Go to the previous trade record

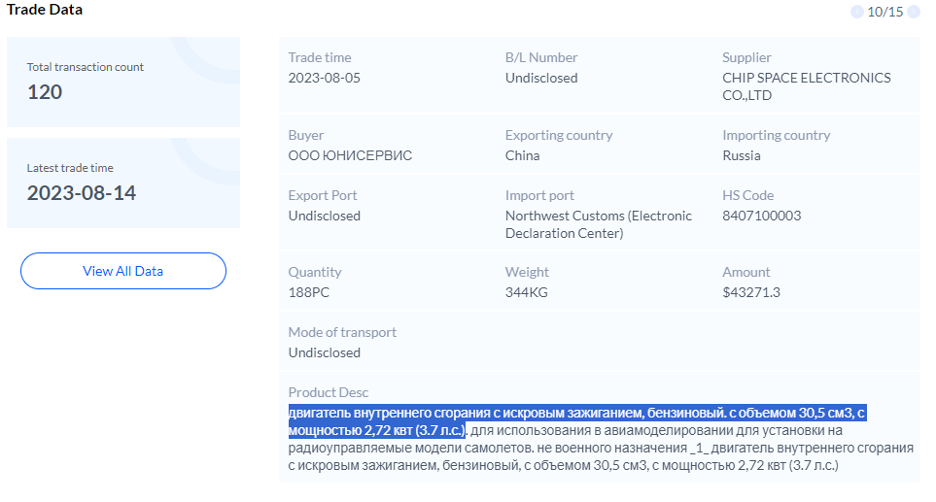pos(857,12)
